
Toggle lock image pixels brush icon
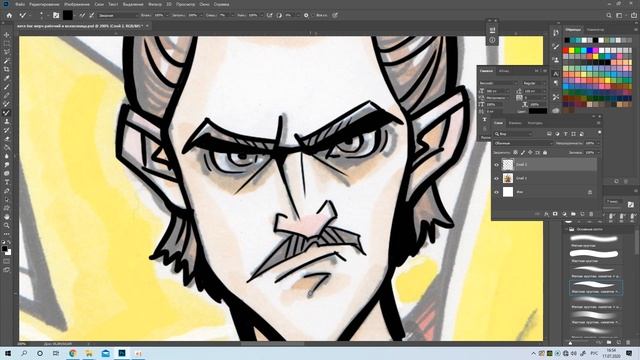523,153
